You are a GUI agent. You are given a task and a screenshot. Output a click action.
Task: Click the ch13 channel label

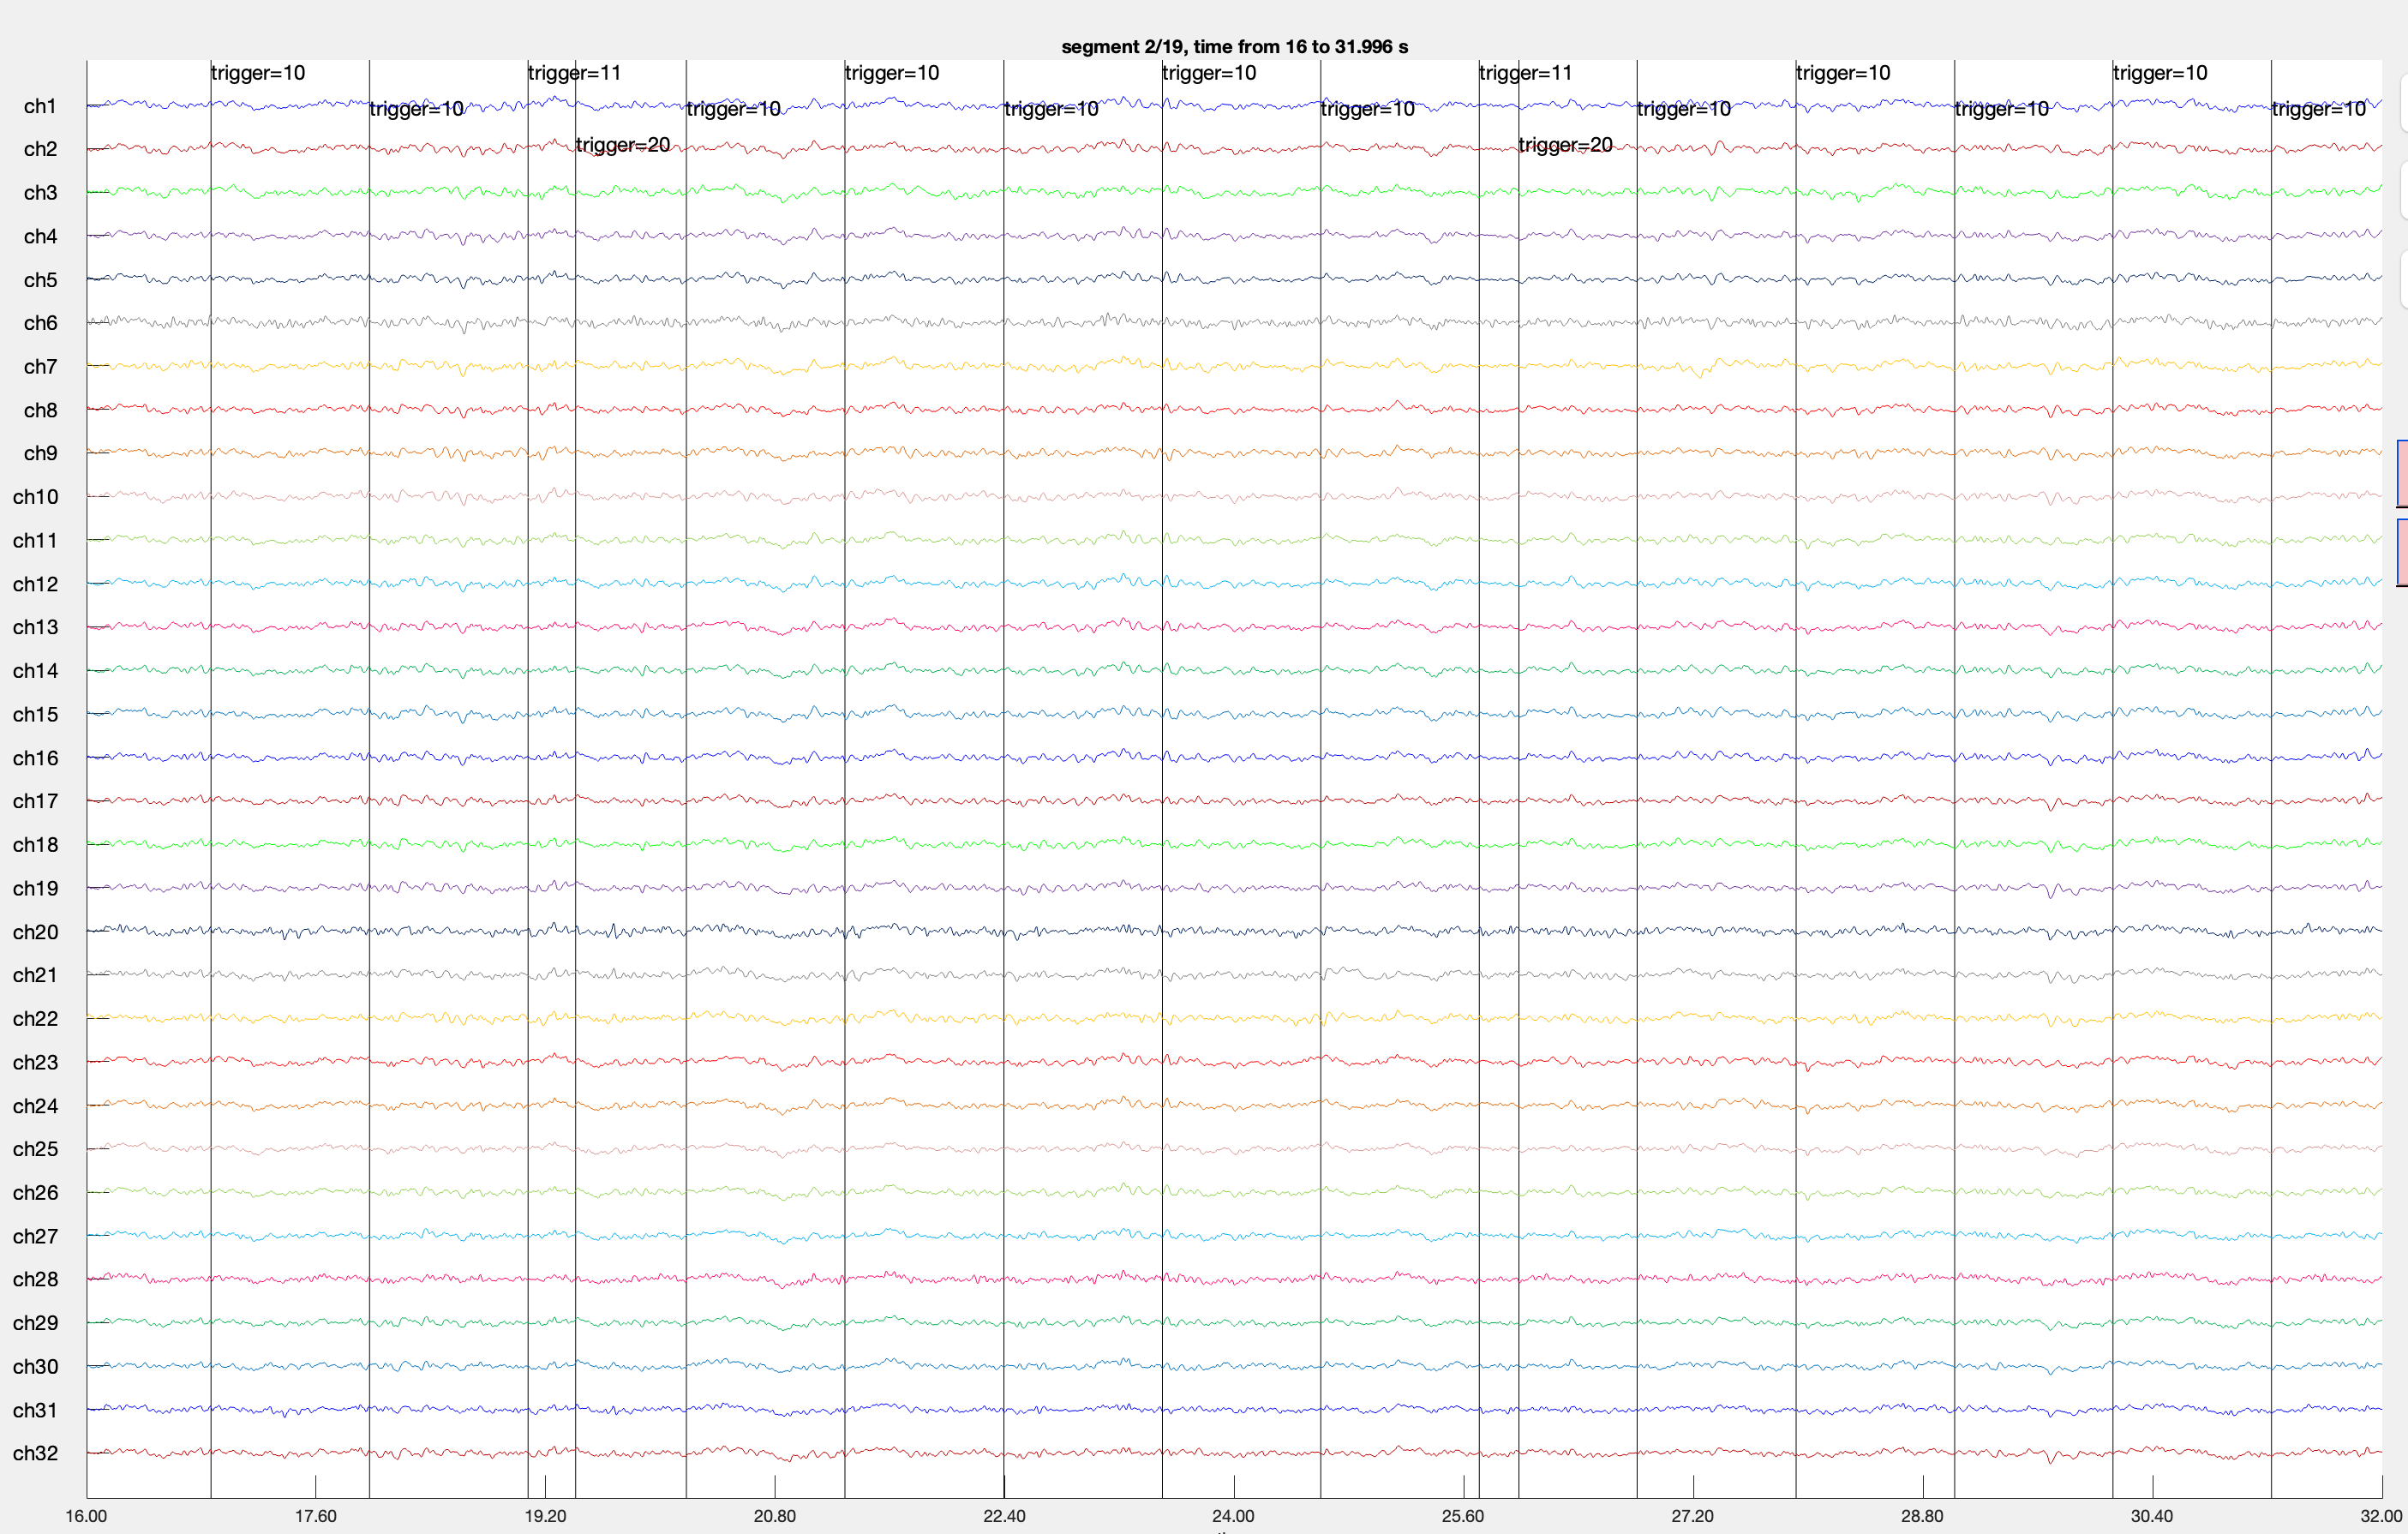coord(35,627)
